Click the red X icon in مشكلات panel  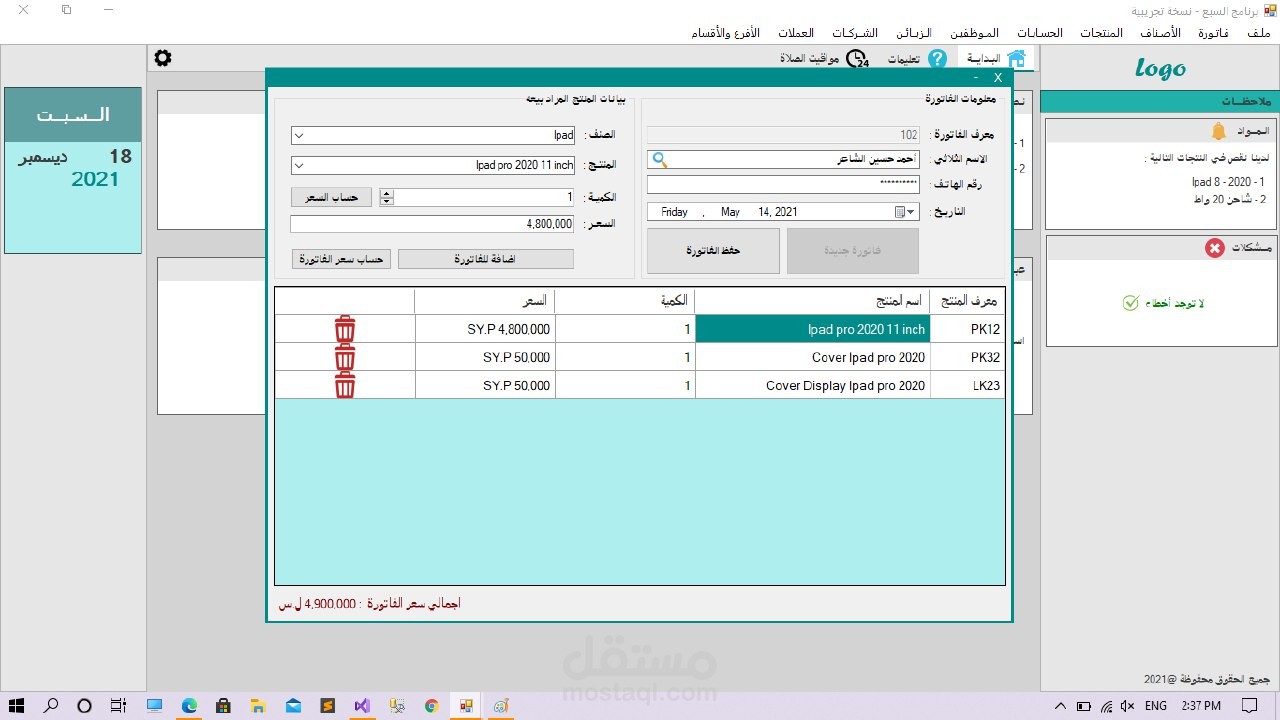click(1214, 248)
